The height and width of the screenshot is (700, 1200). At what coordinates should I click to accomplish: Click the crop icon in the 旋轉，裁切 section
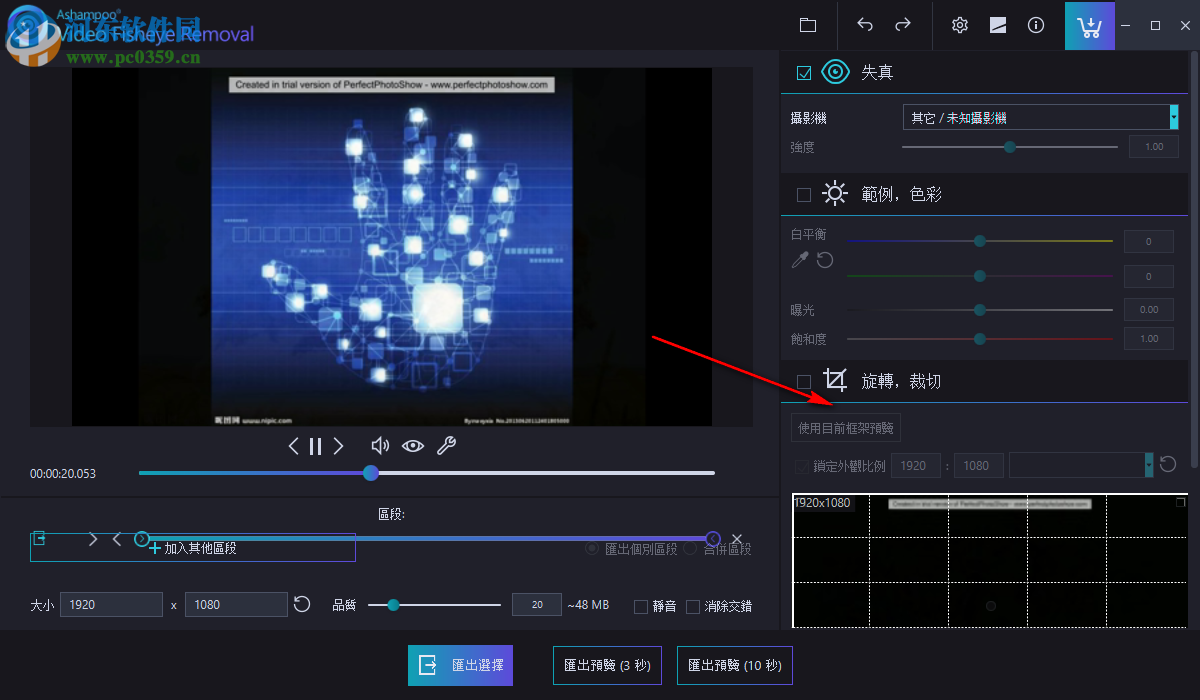835,380
